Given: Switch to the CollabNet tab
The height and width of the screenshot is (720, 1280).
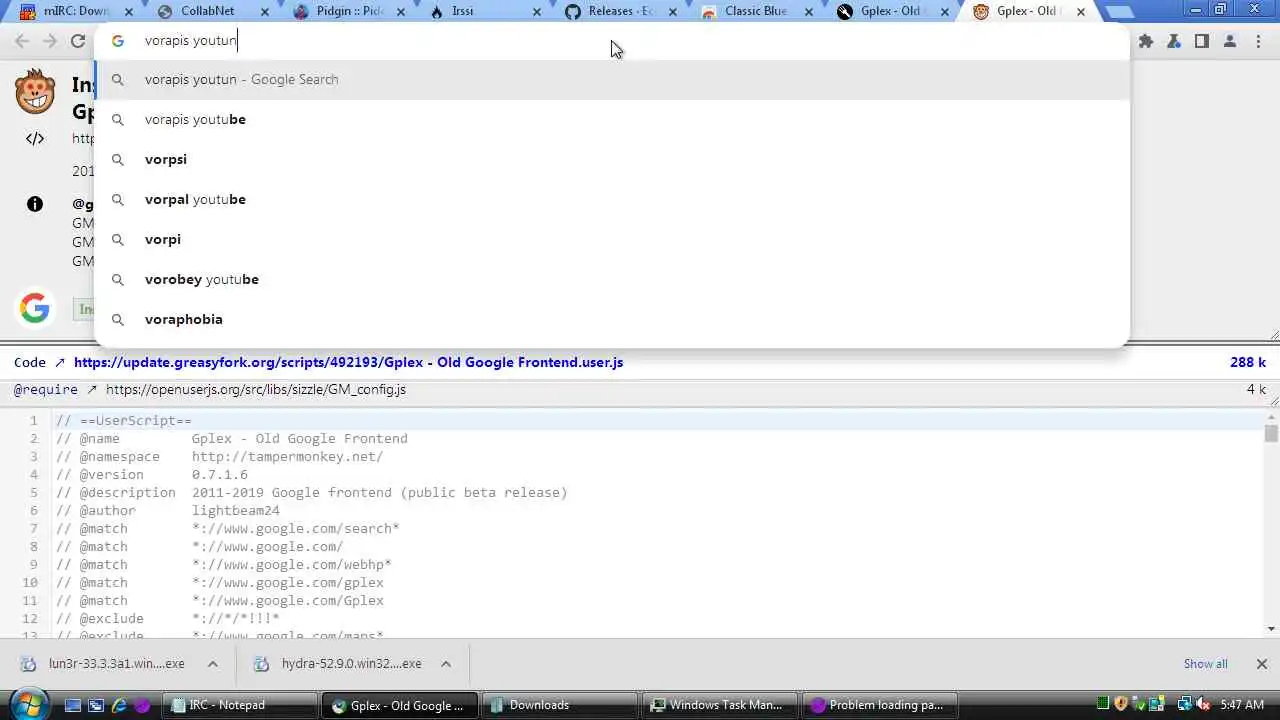Looking at the screenshot, I should click(x=207, y=11).
